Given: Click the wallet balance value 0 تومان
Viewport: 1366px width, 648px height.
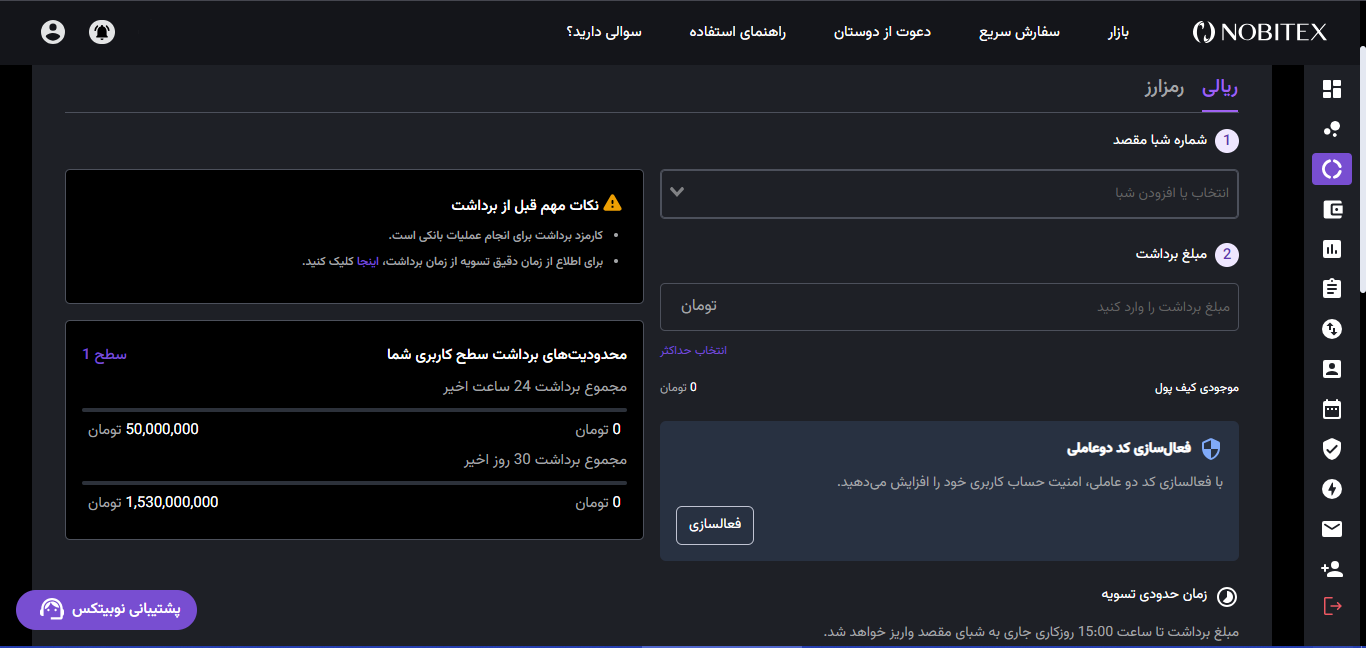Looking at the screenshot, I should 678,387.
